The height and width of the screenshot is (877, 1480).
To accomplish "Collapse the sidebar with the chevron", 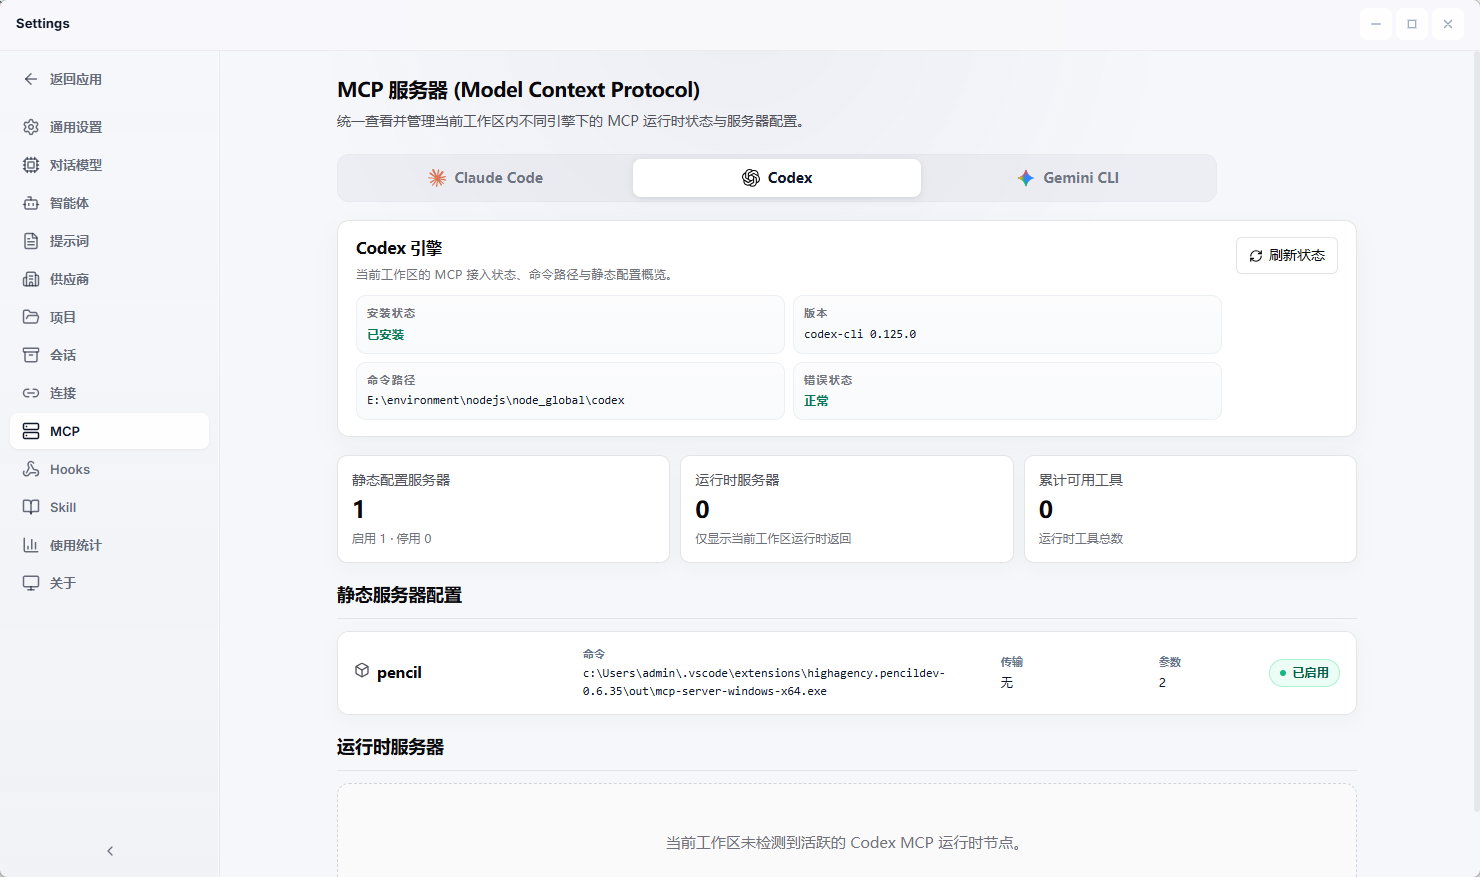I will 110,851.
